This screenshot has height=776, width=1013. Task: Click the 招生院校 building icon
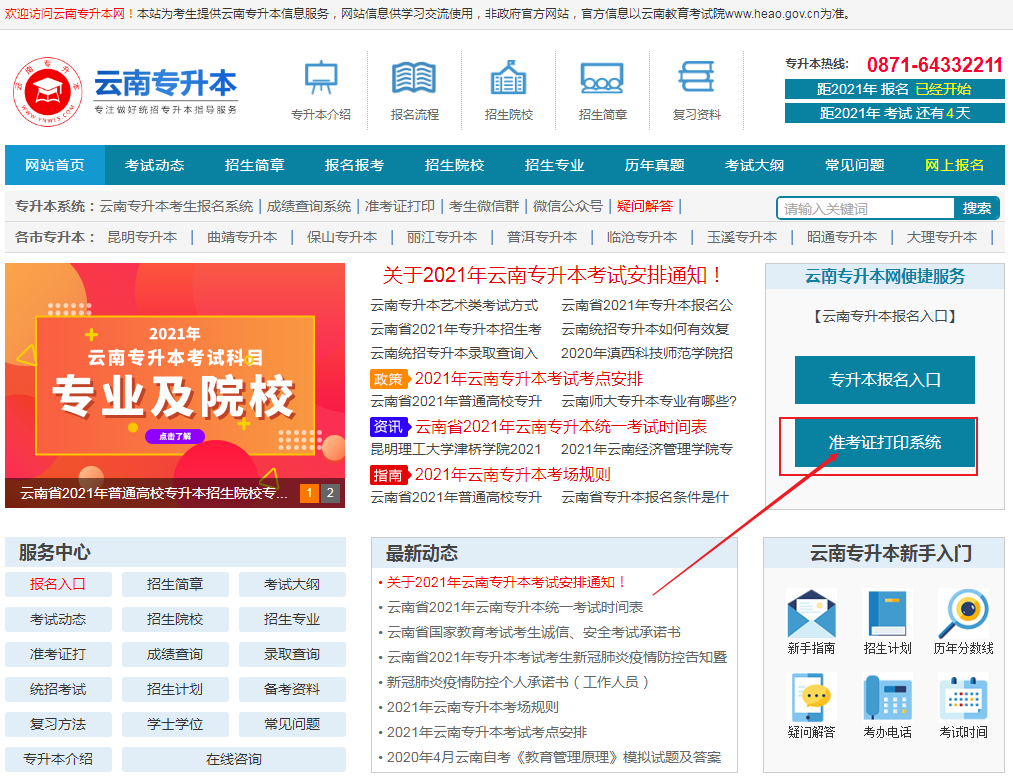coord(508,78)
